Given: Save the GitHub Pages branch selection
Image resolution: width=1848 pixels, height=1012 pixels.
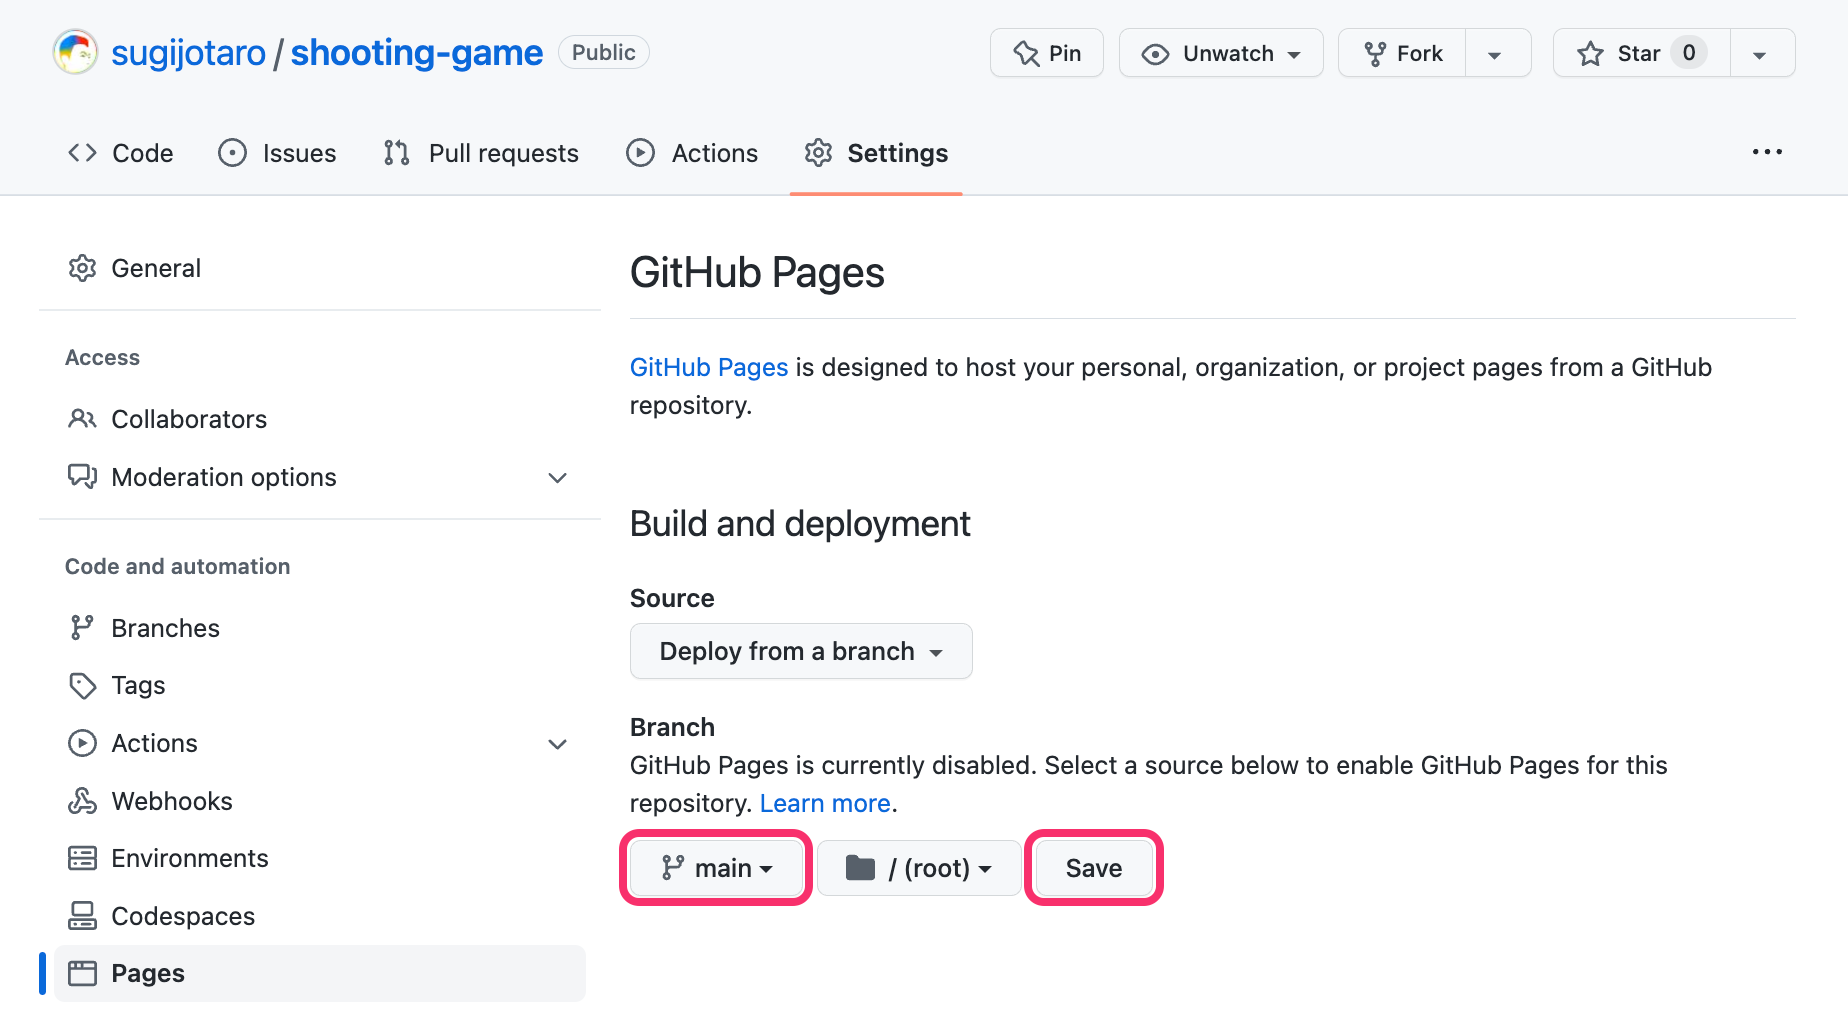Looking at the screenshot, I should tap(1093, 868).
